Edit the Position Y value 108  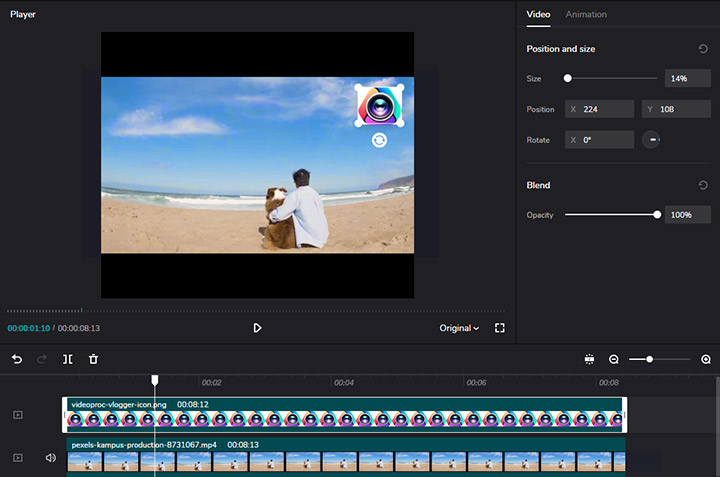pos(676,109)
